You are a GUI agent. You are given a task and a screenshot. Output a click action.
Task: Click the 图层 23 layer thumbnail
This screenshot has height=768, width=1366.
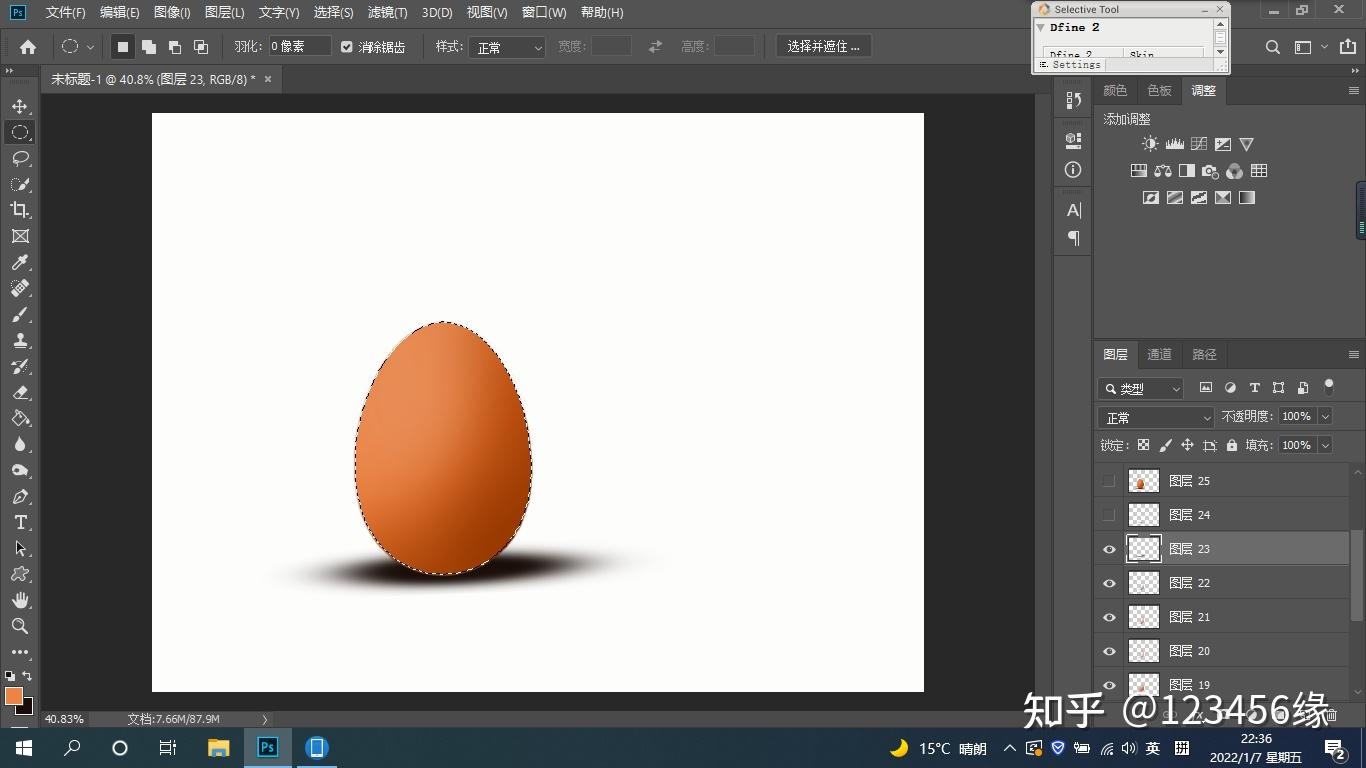pyautogui.click(x=1143, y=548)
